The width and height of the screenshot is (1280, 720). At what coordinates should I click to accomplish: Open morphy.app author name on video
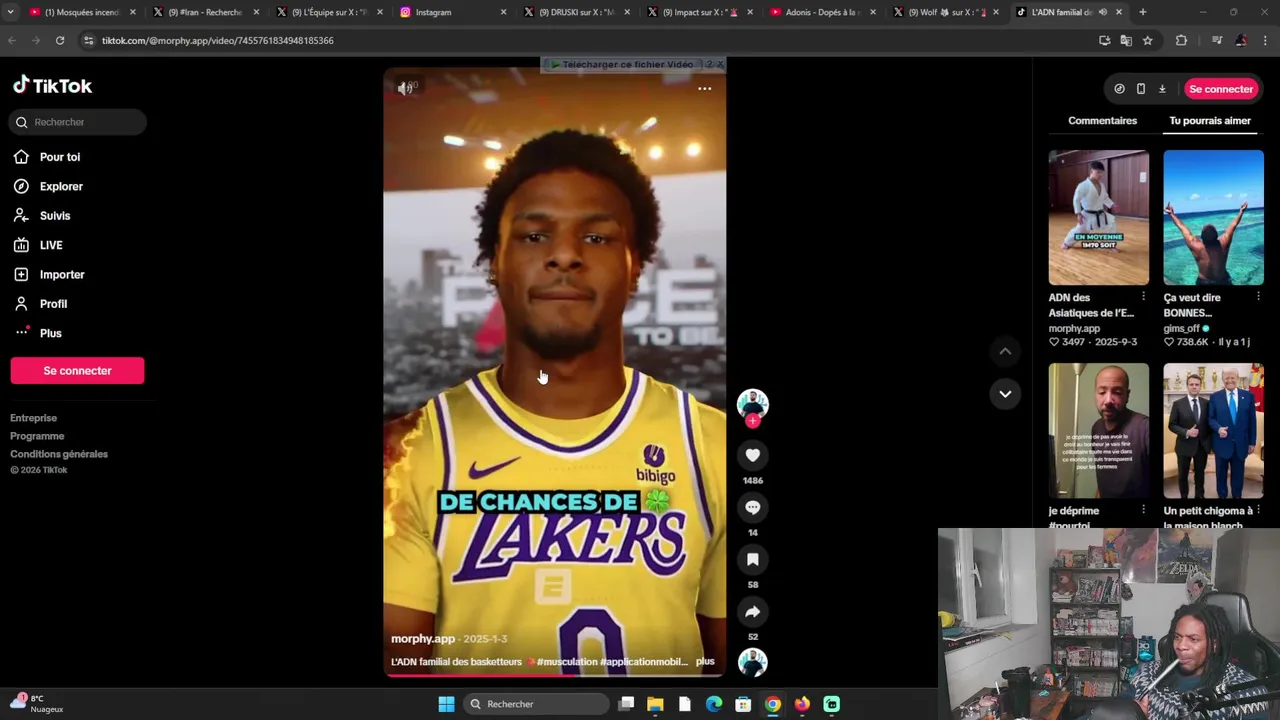[423, 638]
